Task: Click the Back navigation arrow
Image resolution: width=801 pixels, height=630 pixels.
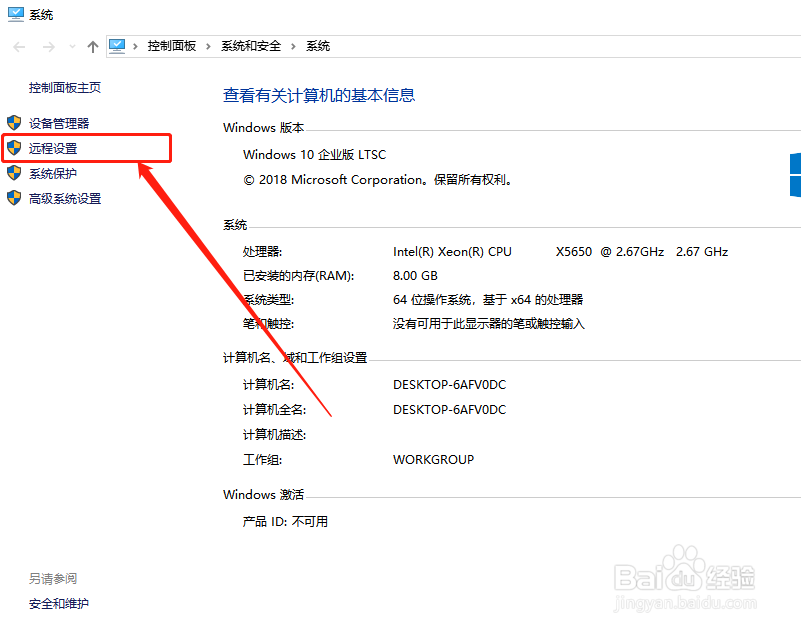Action: [x=19, y=47]
